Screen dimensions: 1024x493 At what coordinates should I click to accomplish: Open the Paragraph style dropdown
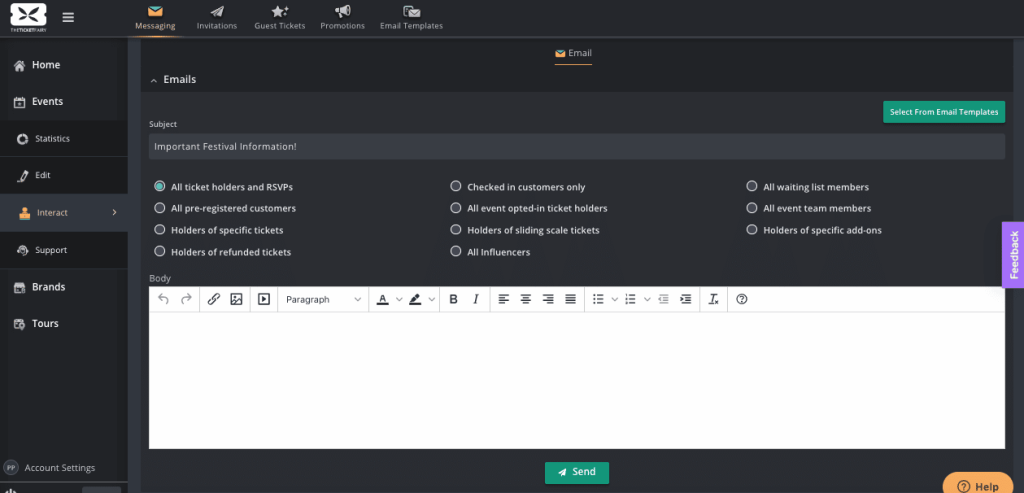point(323,299)
